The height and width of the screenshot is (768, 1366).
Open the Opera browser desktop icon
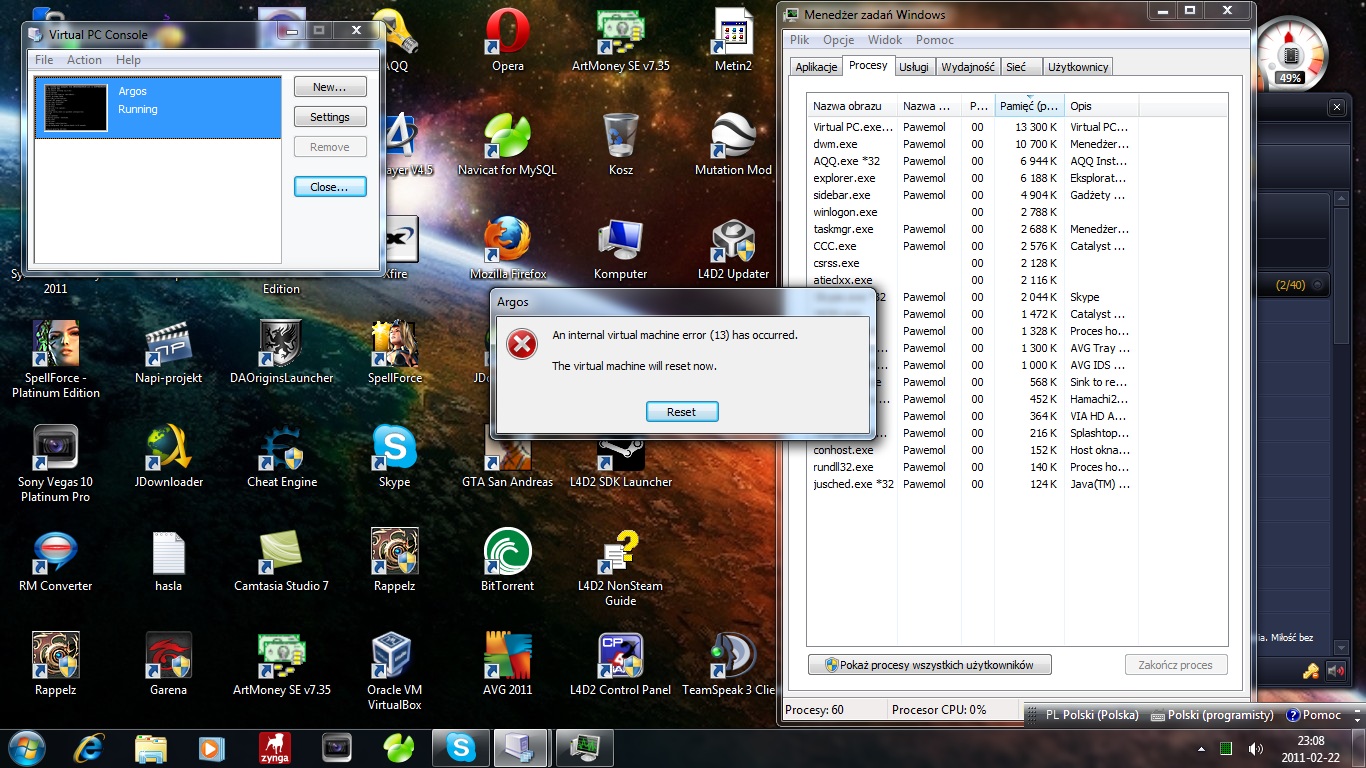click(x=508, y=40)
